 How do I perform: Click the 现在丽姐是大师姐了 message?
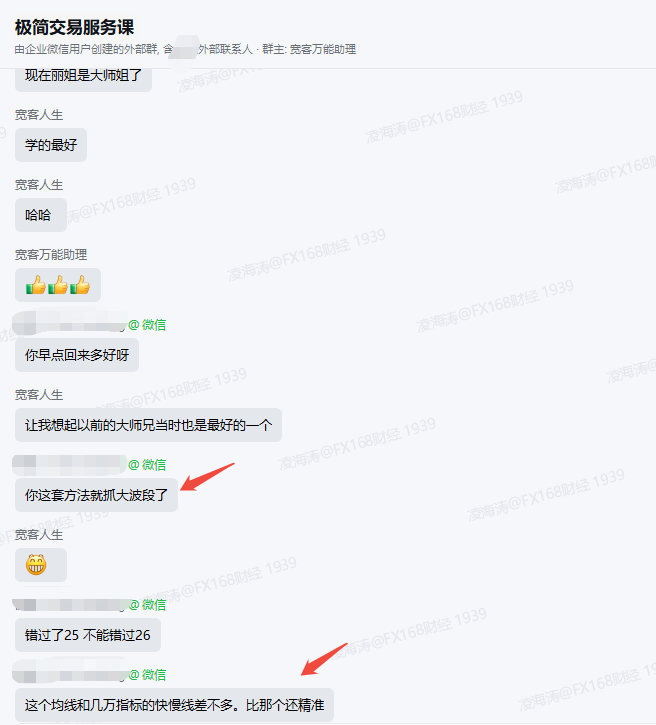pos(83,77)
